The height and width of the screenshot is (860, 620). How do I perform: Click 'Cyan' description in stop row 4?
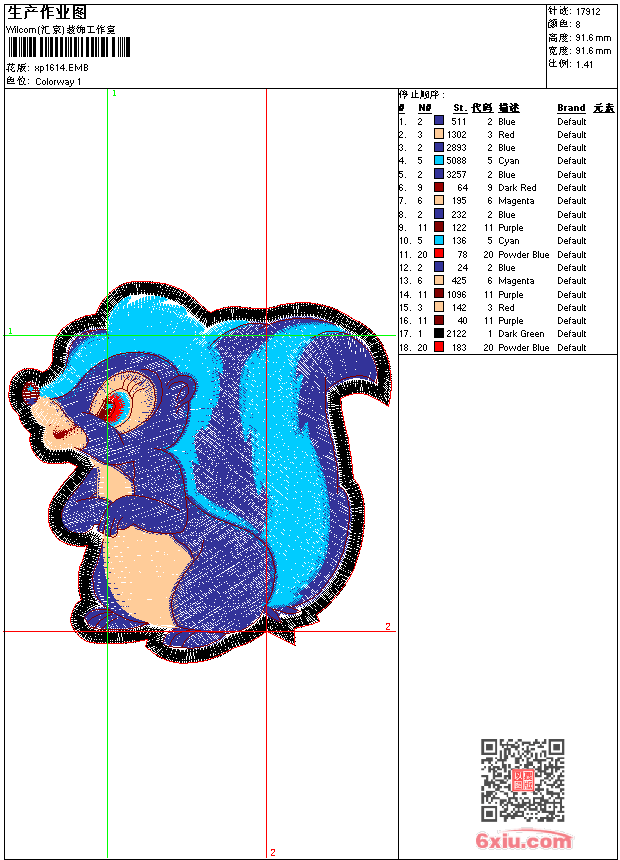point(509,161)
